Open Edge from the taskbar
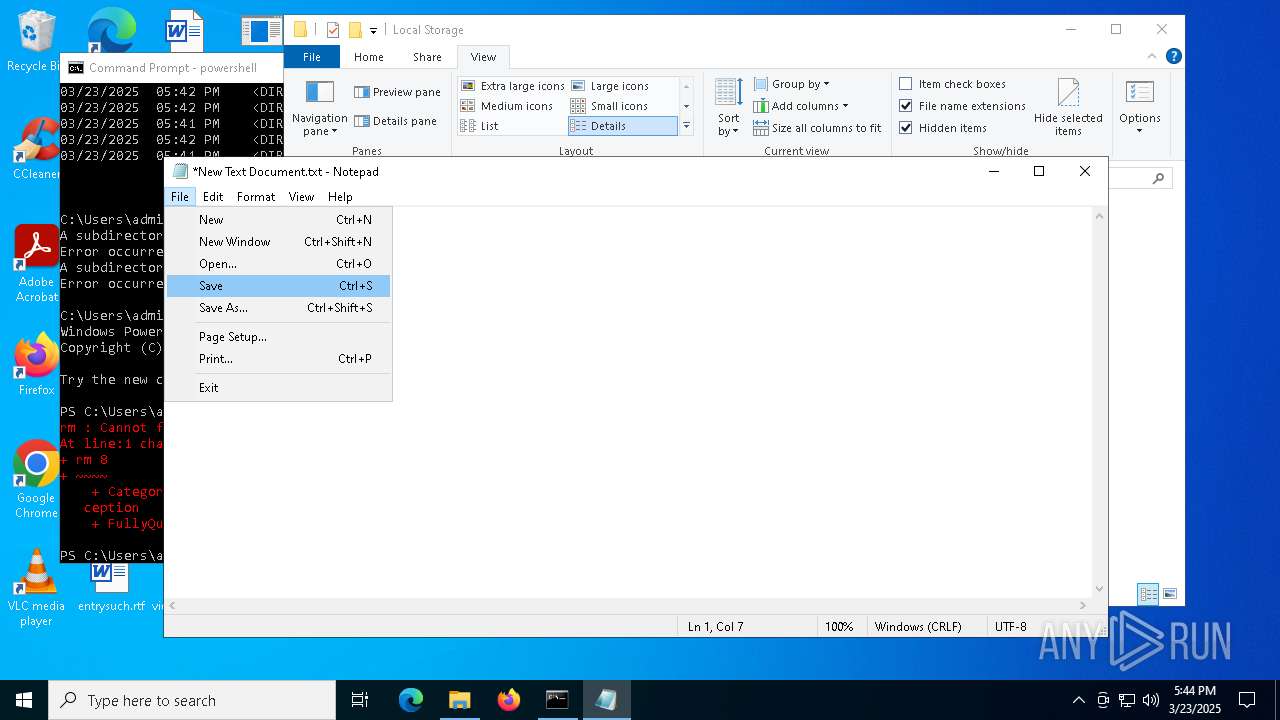This screenshot has height=720, width=1280. coord(411,700)
